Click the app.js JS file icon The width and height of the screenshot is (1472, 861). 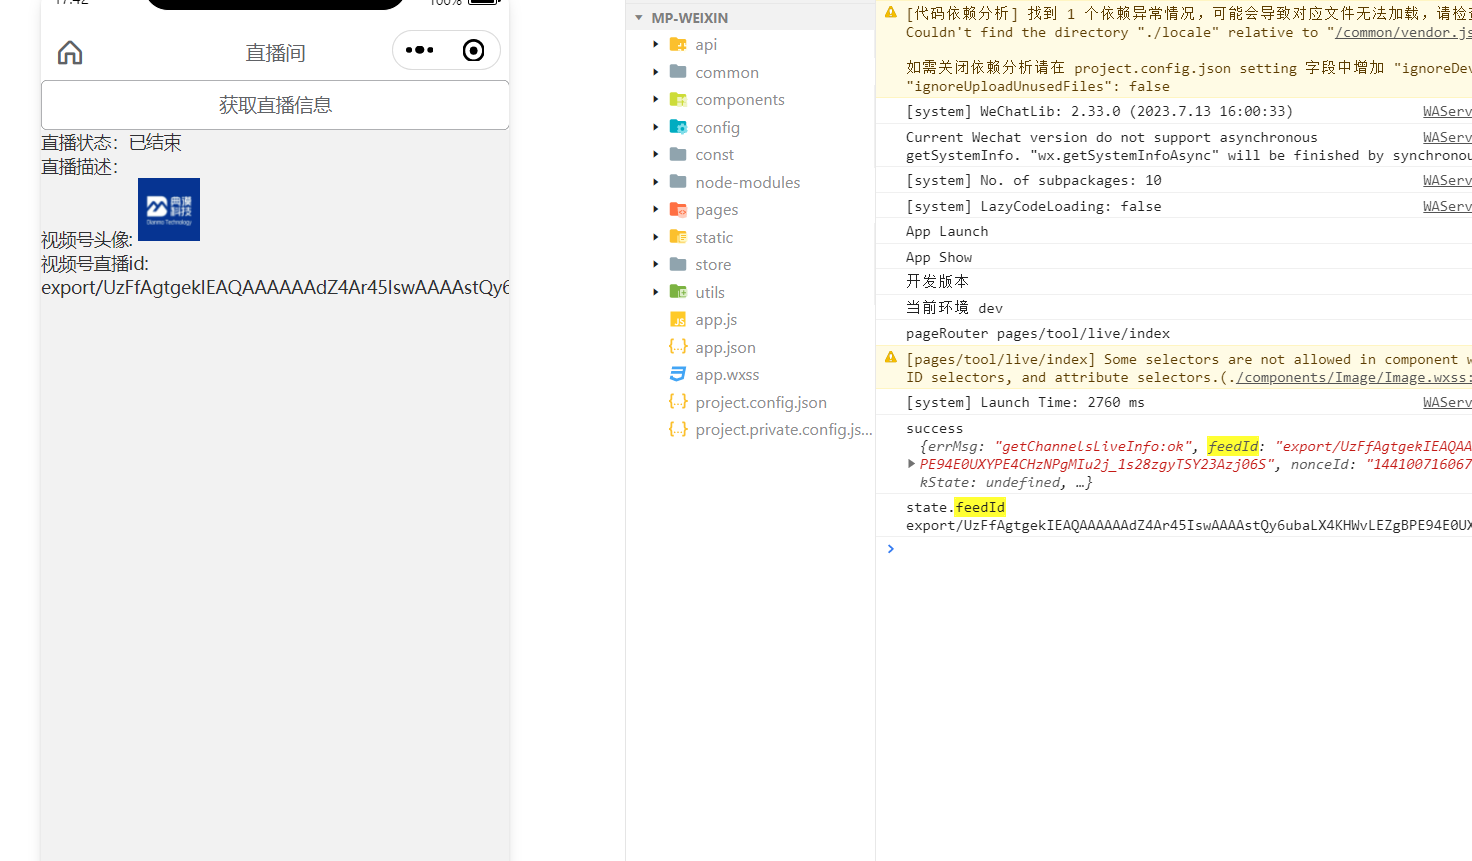click(x=678, y=320)
